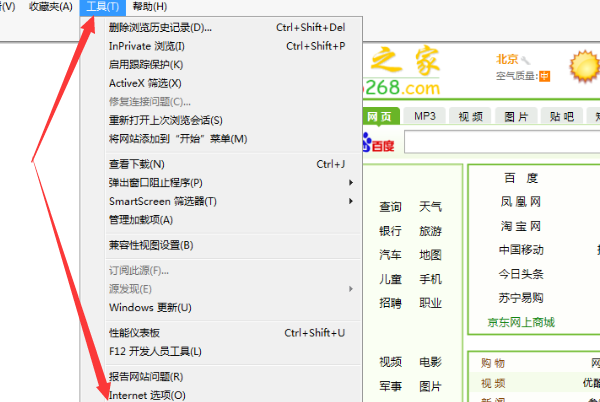
Task: Select 删除浏览历史记录(D)... menu entry
Action: 234,28
